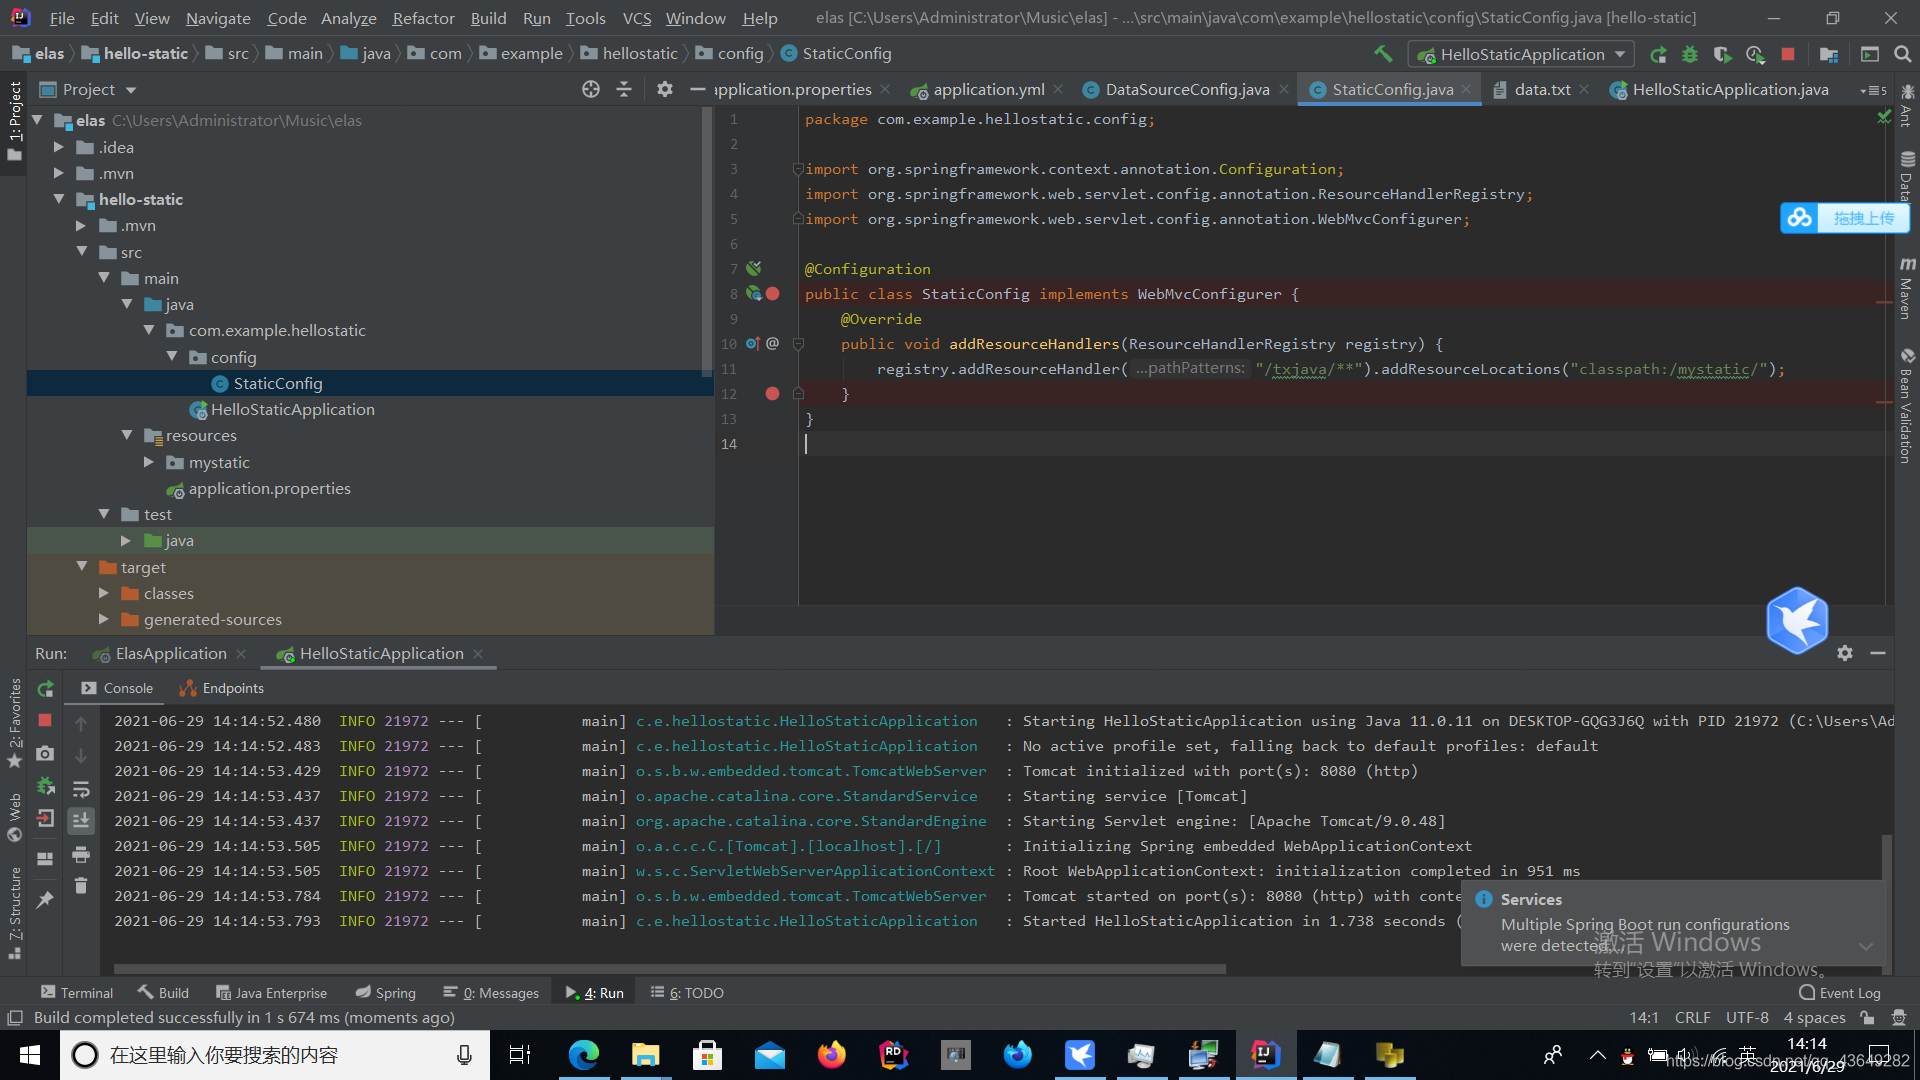Switch to ElasApplication run tab

[170, 653]
